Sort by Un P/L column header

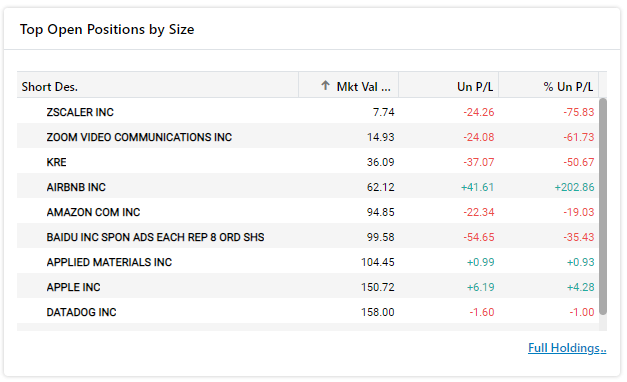click(448, 85)
